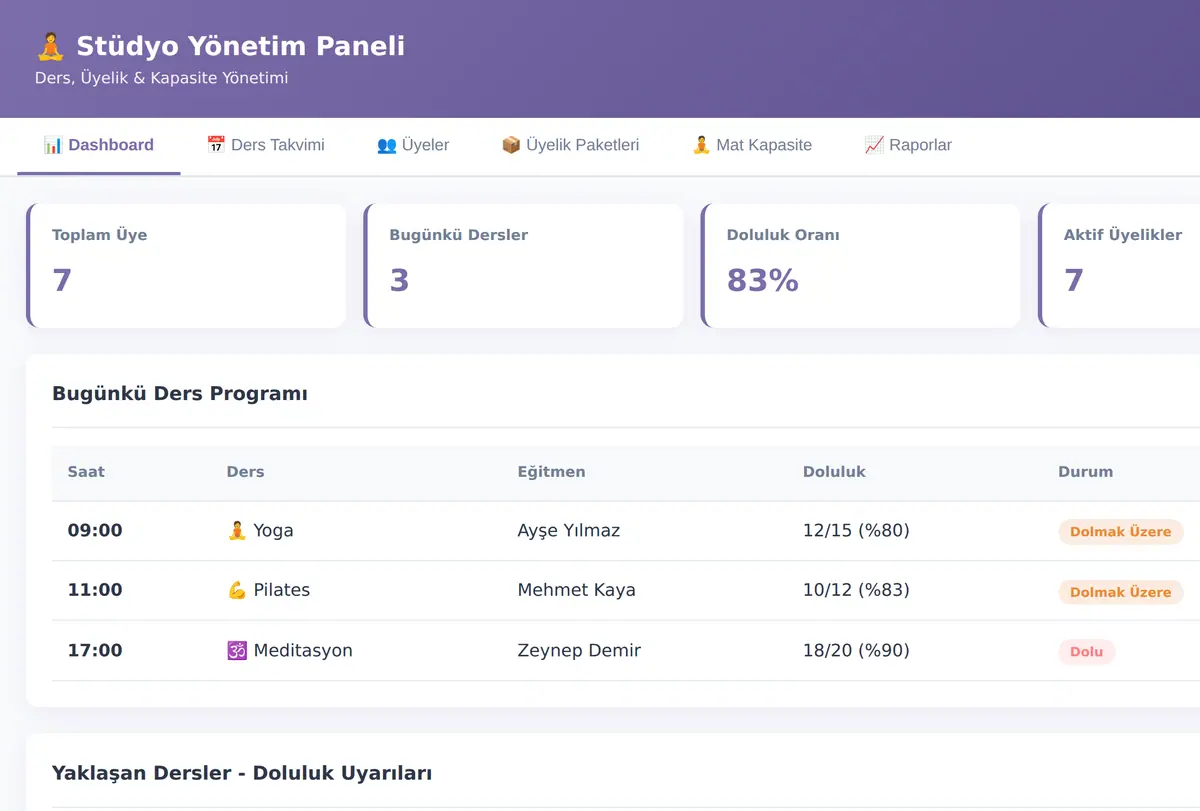
Task: Click instructor name Zeynep Demir
Action: [579, 650]
